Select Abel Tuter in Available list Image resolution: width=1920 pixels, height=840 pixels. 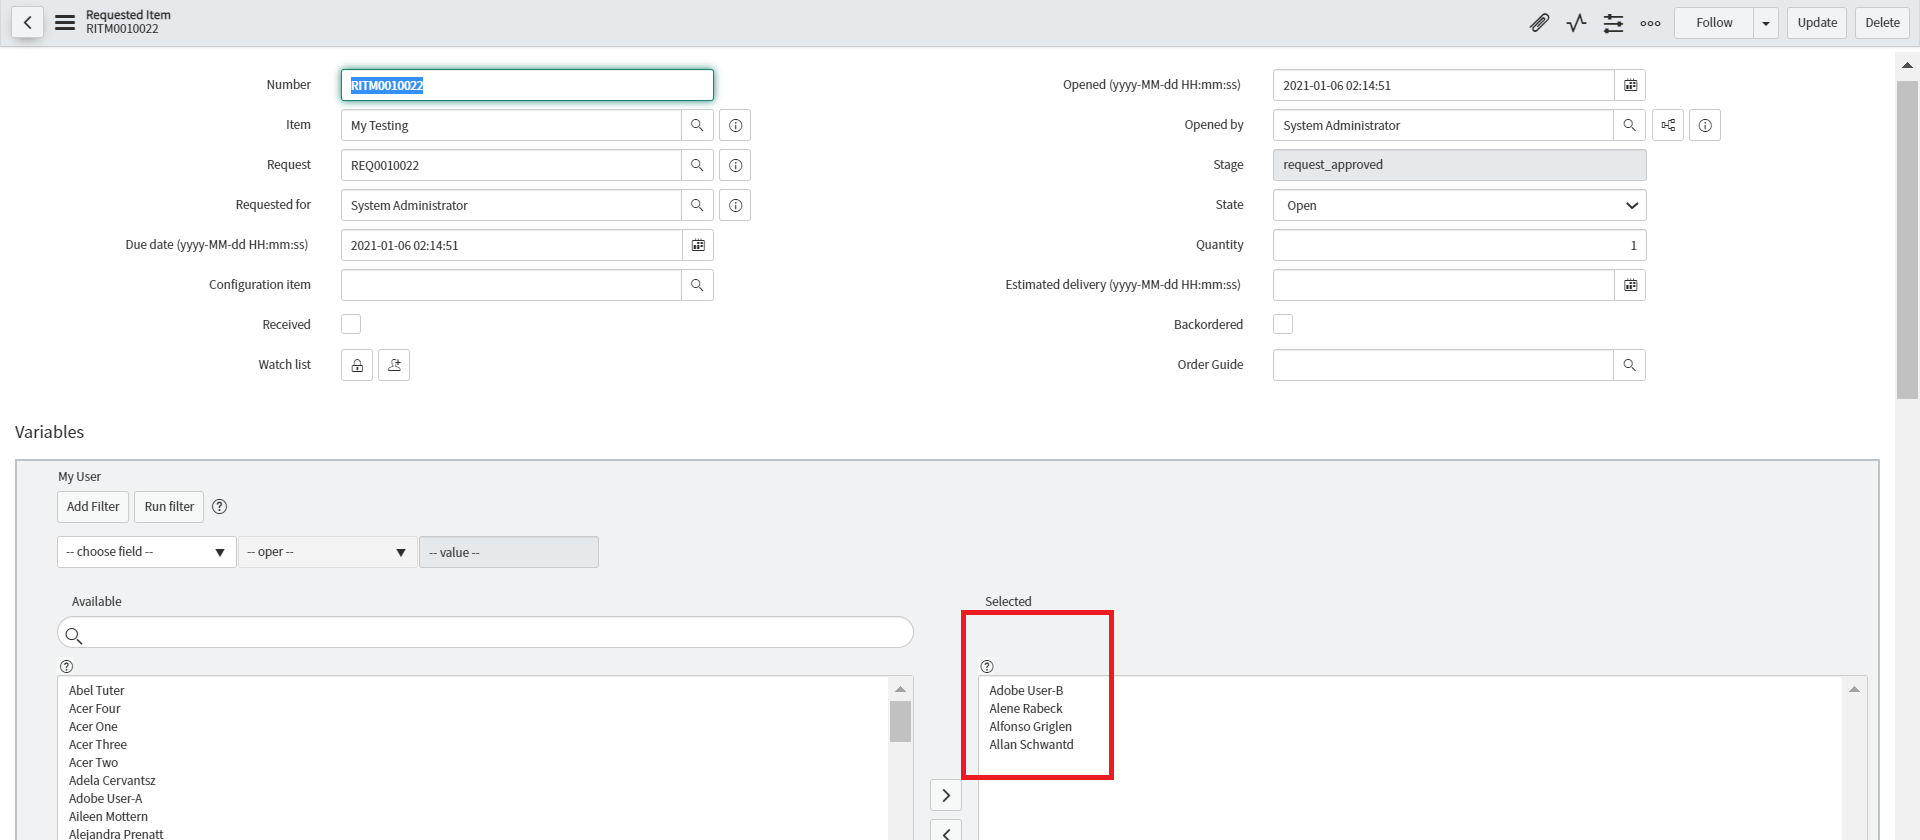pyautogui.click(x=97, y=691)
